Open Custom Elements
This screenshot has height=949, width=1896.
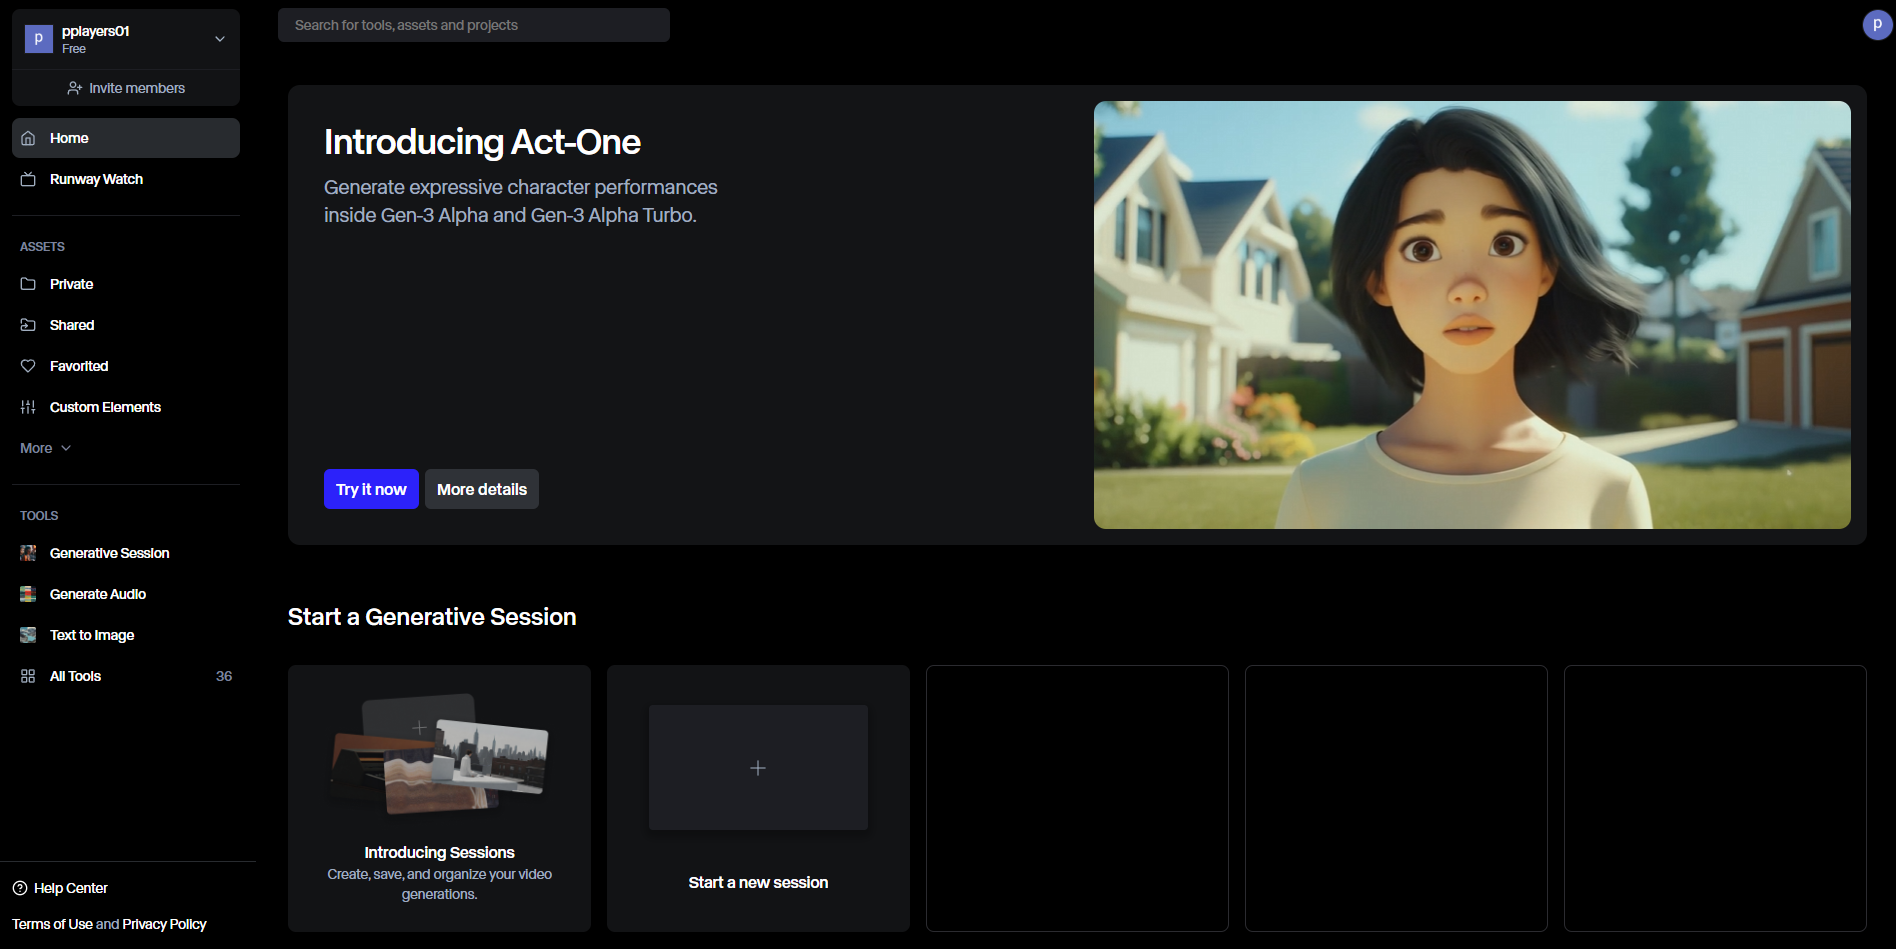[126, 407]
